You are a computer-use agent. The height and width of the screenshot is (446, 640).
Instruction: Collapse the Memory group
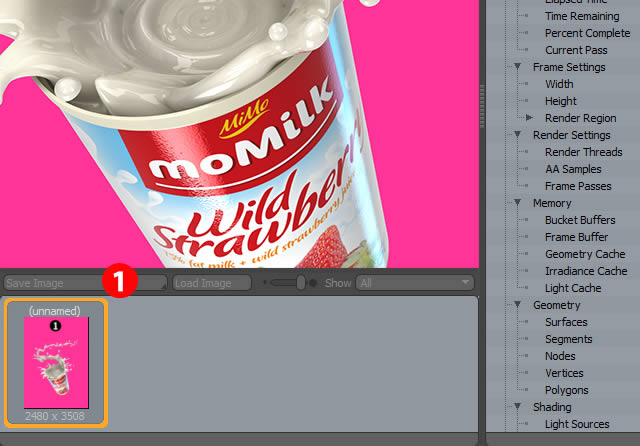click(x=517, y=202)
